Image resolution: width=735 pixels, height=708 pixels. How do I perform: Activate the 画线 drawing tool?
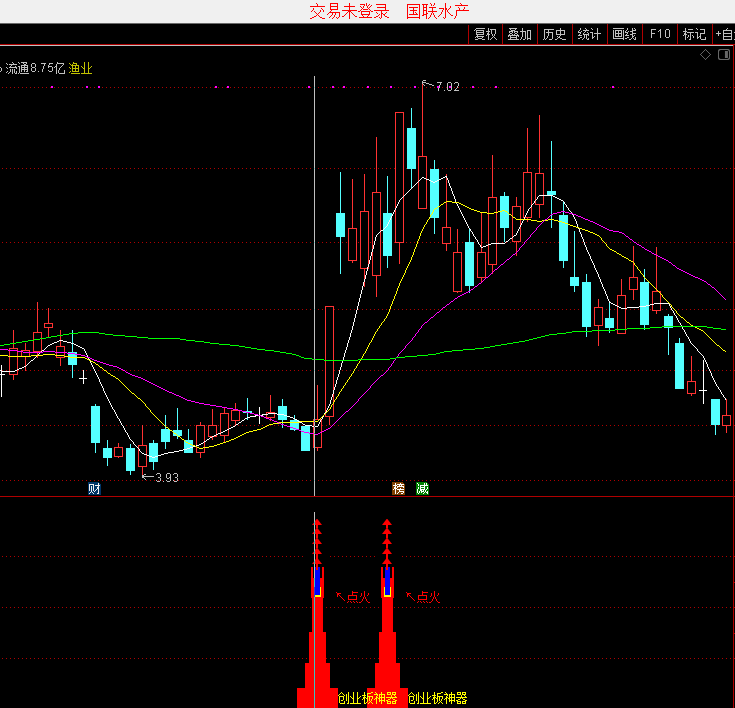click(x=624, y=34)
